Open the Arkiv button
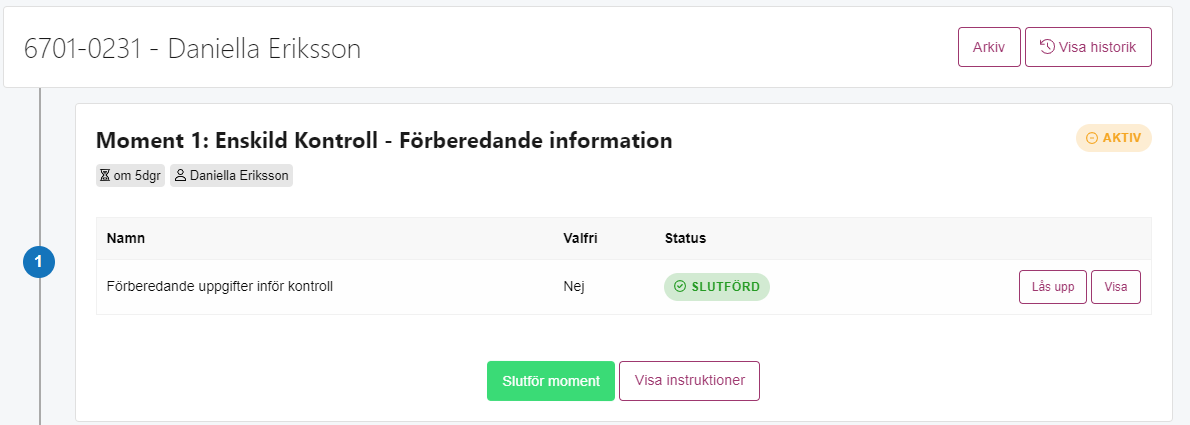Viewport: 1190px width, 425px height. (989, 47)
